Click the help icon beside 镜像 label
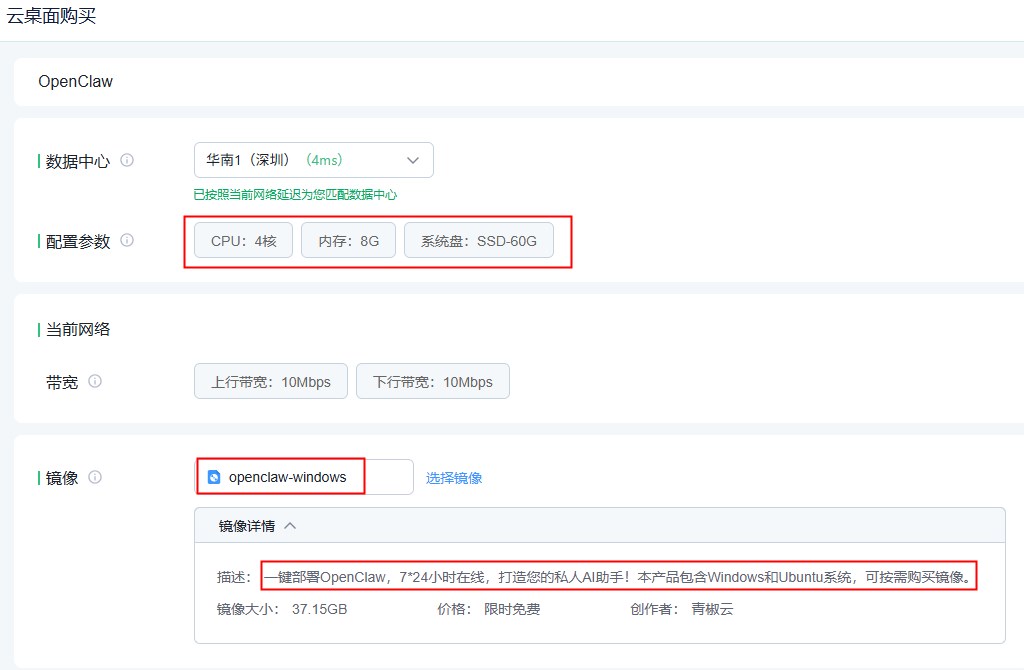This screenshot has width=1024, height=670. pos(95,477)
